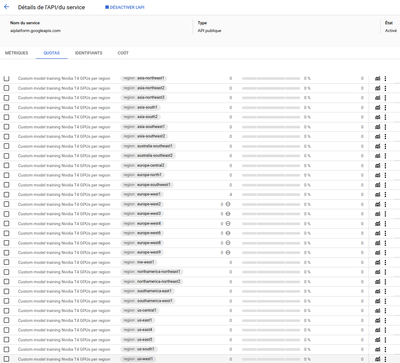
Task: Click the quota name in the southamerica-east1 row
Action: coord(64,291)
